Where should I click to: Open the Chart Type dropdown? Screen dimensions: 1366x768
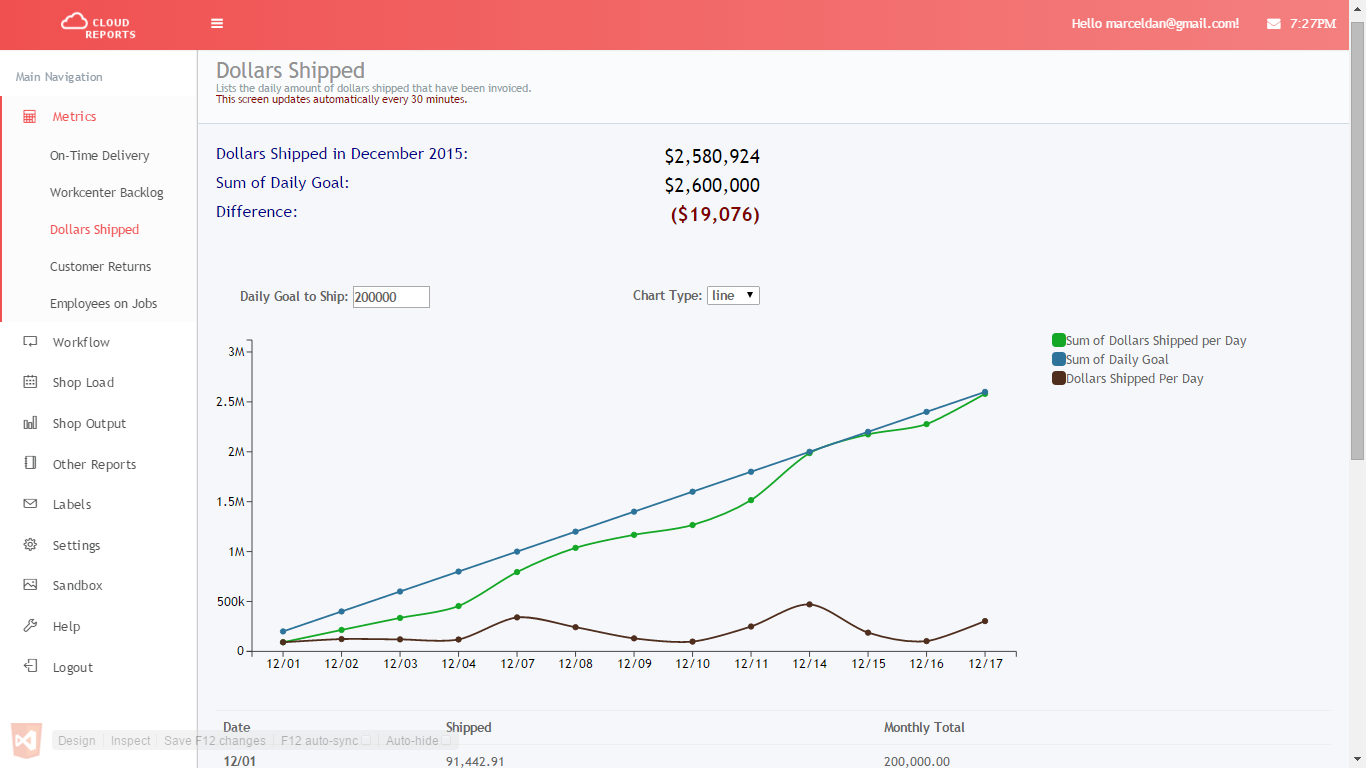click(733, 295)
